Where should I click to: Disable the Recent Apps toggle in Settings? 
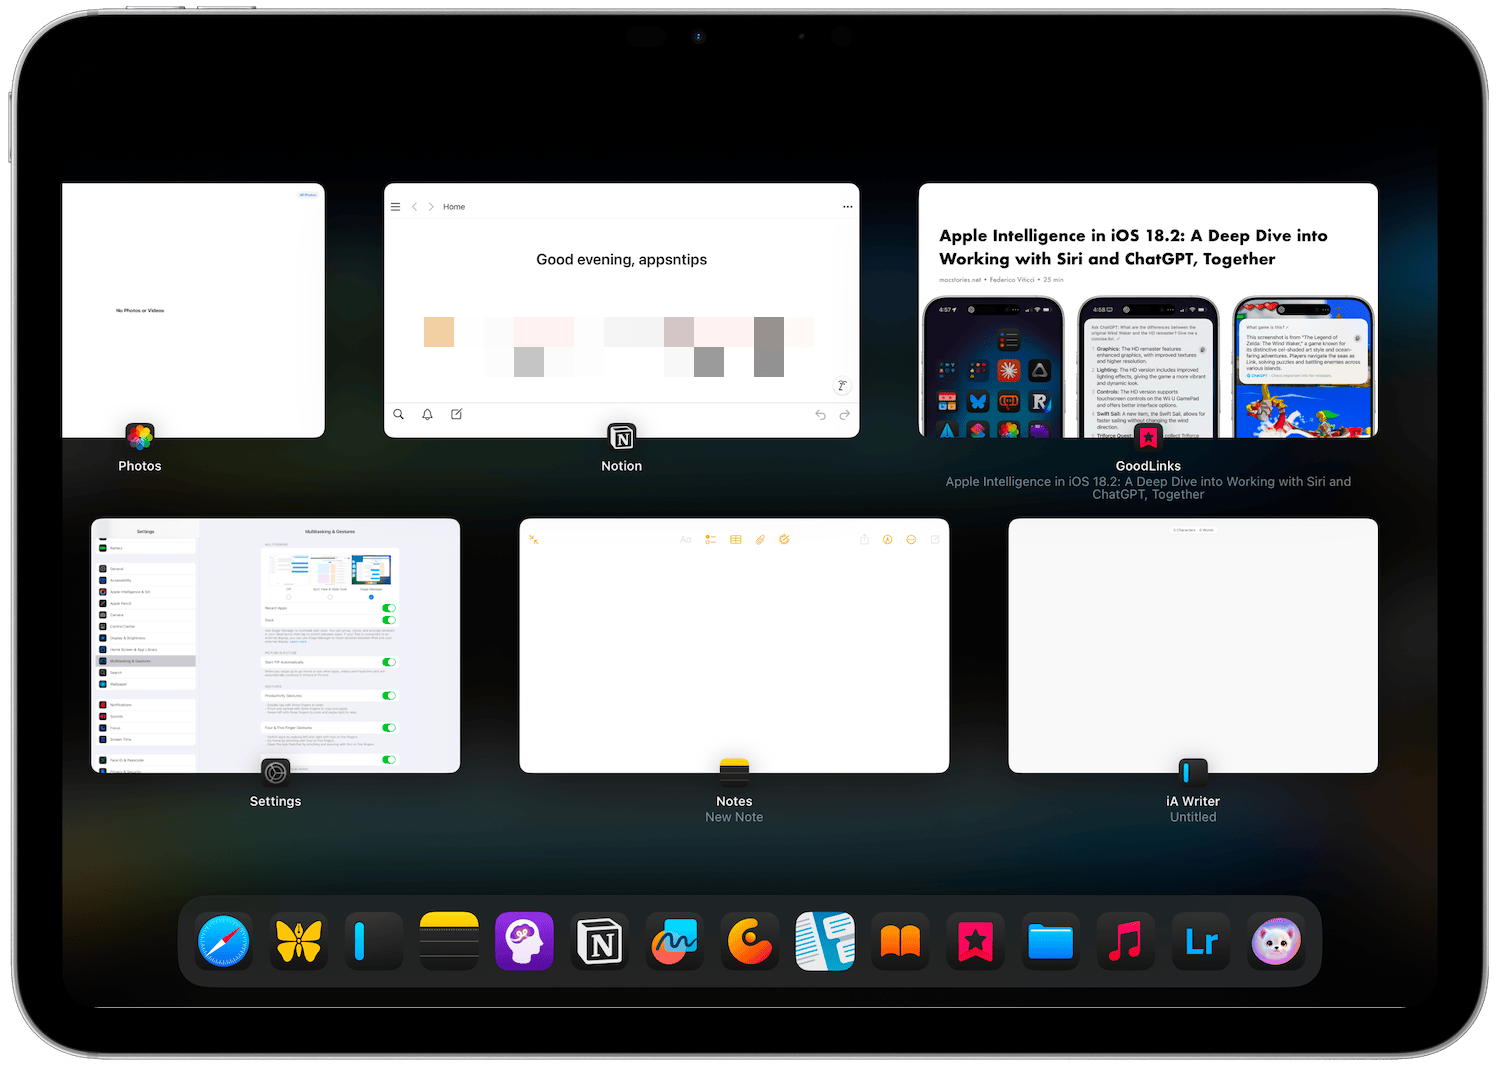point(389,608)
